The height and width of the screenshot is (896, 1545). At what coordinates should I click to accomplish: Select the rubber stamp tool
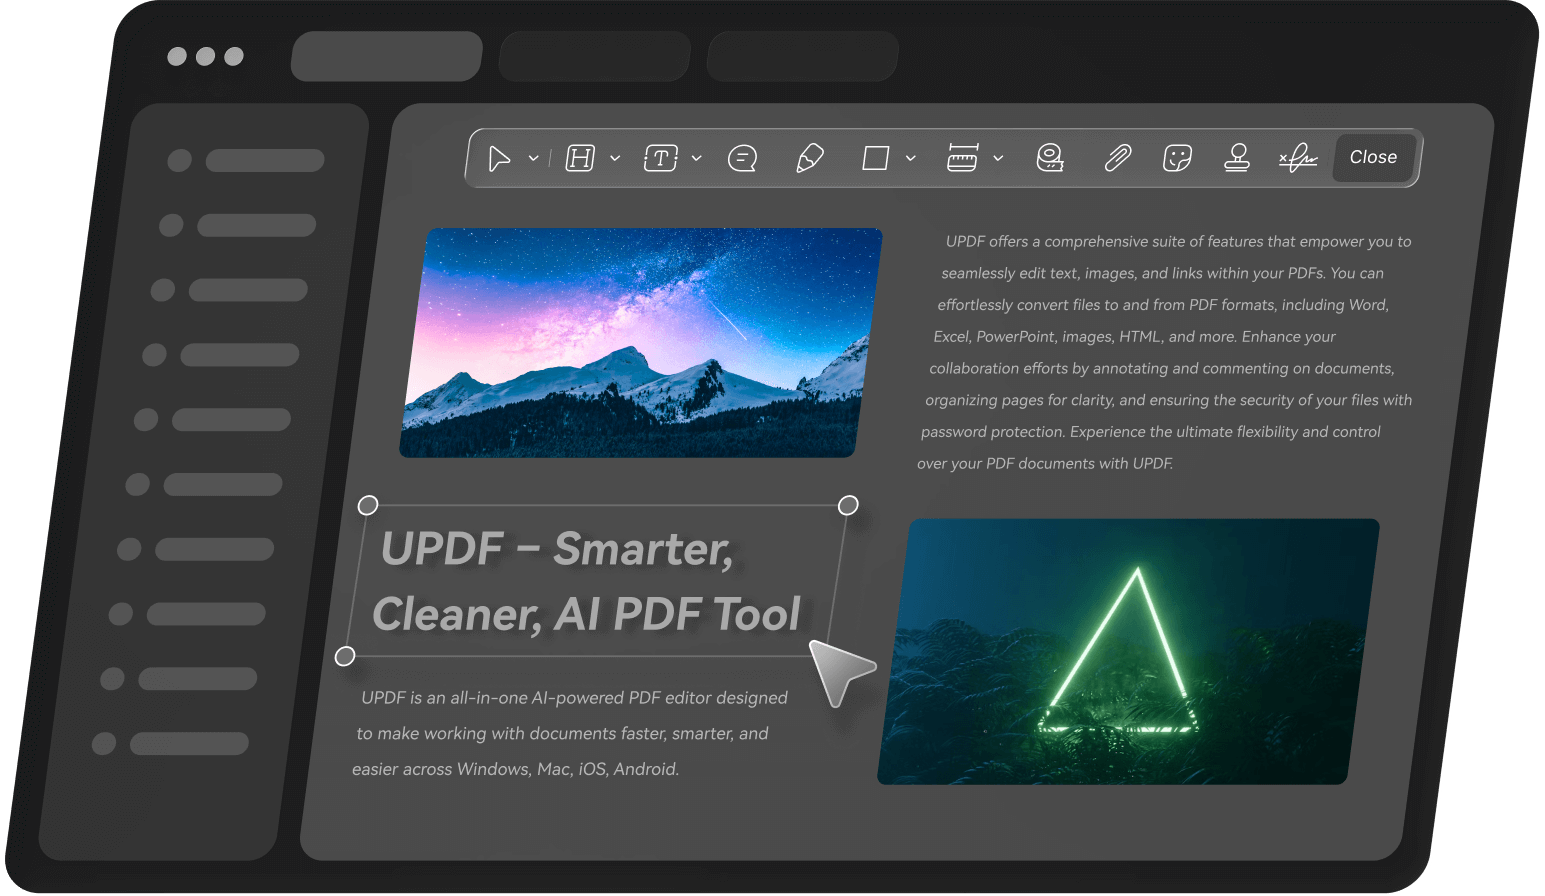click(x=1237, y=158)
